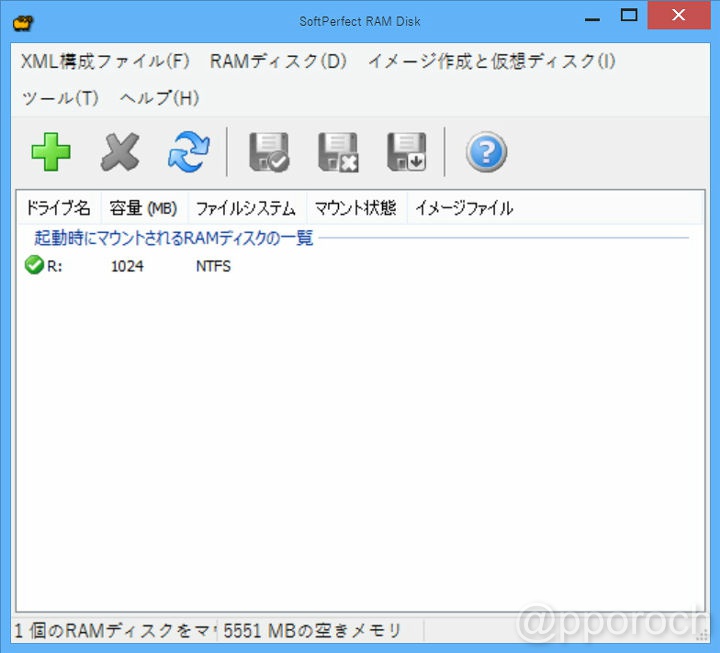Click the 5551 MBの空きメモリ status text
This screenshot has height=653, width=720.
[x=312, y=631]
